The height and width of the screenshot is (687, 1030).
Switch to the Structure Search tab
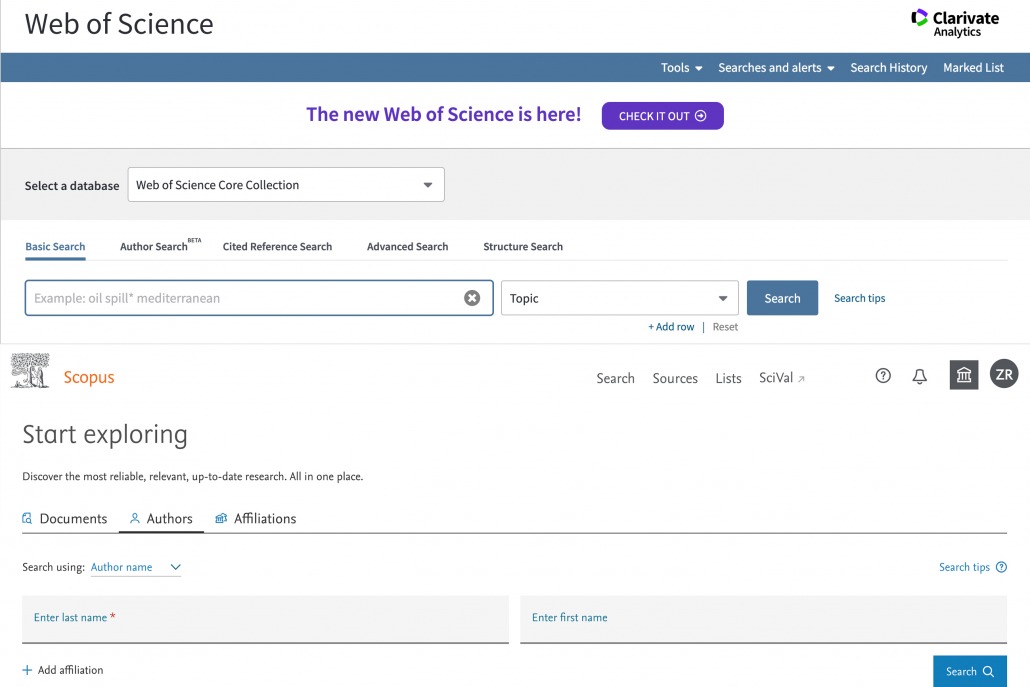pyautogui.click(x=523, y=247)
